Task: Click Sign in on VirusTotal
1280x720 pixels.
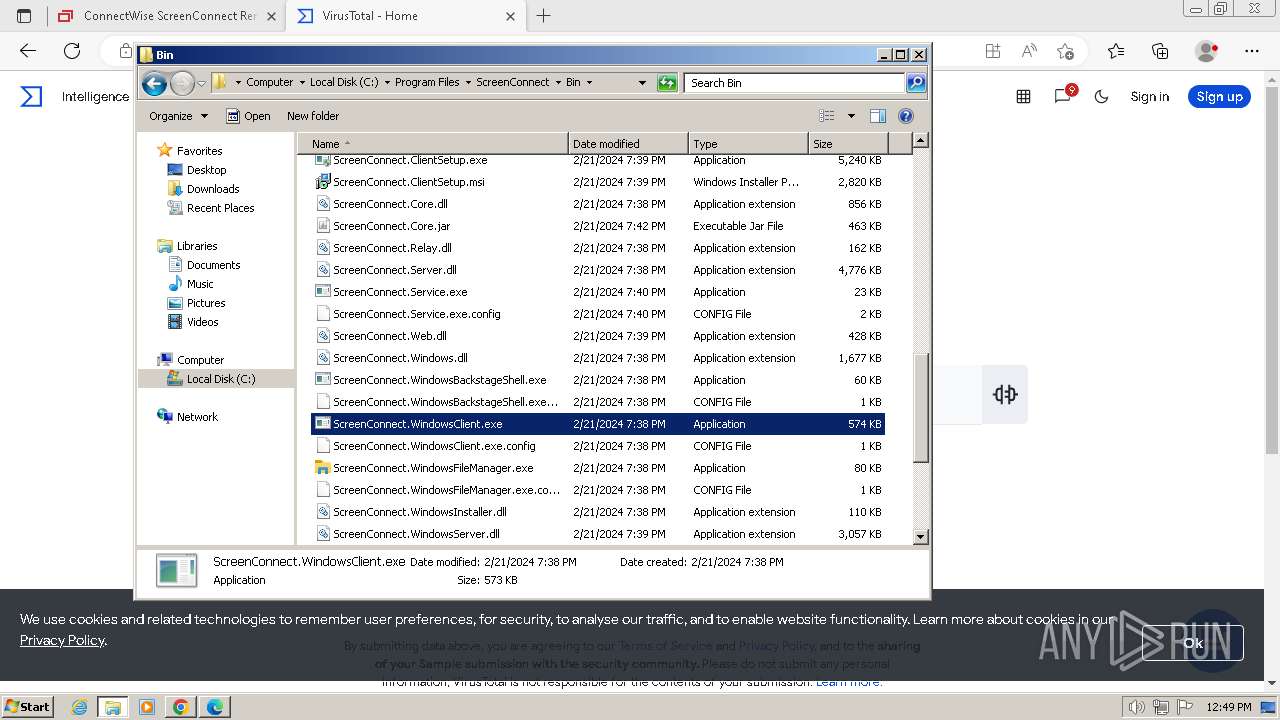Action: (1149, 97)
